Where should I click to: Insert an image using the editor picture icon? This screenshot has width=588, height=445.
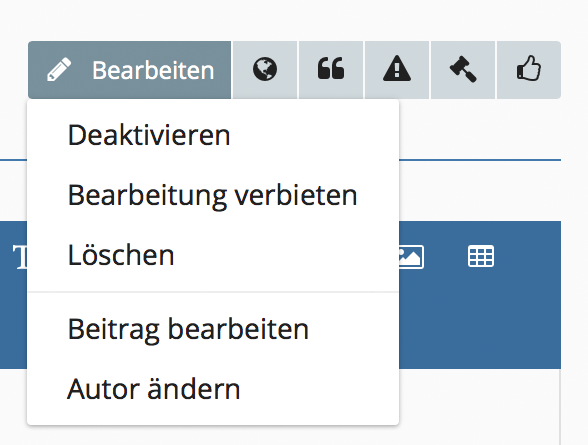click(x=411, y=257)
